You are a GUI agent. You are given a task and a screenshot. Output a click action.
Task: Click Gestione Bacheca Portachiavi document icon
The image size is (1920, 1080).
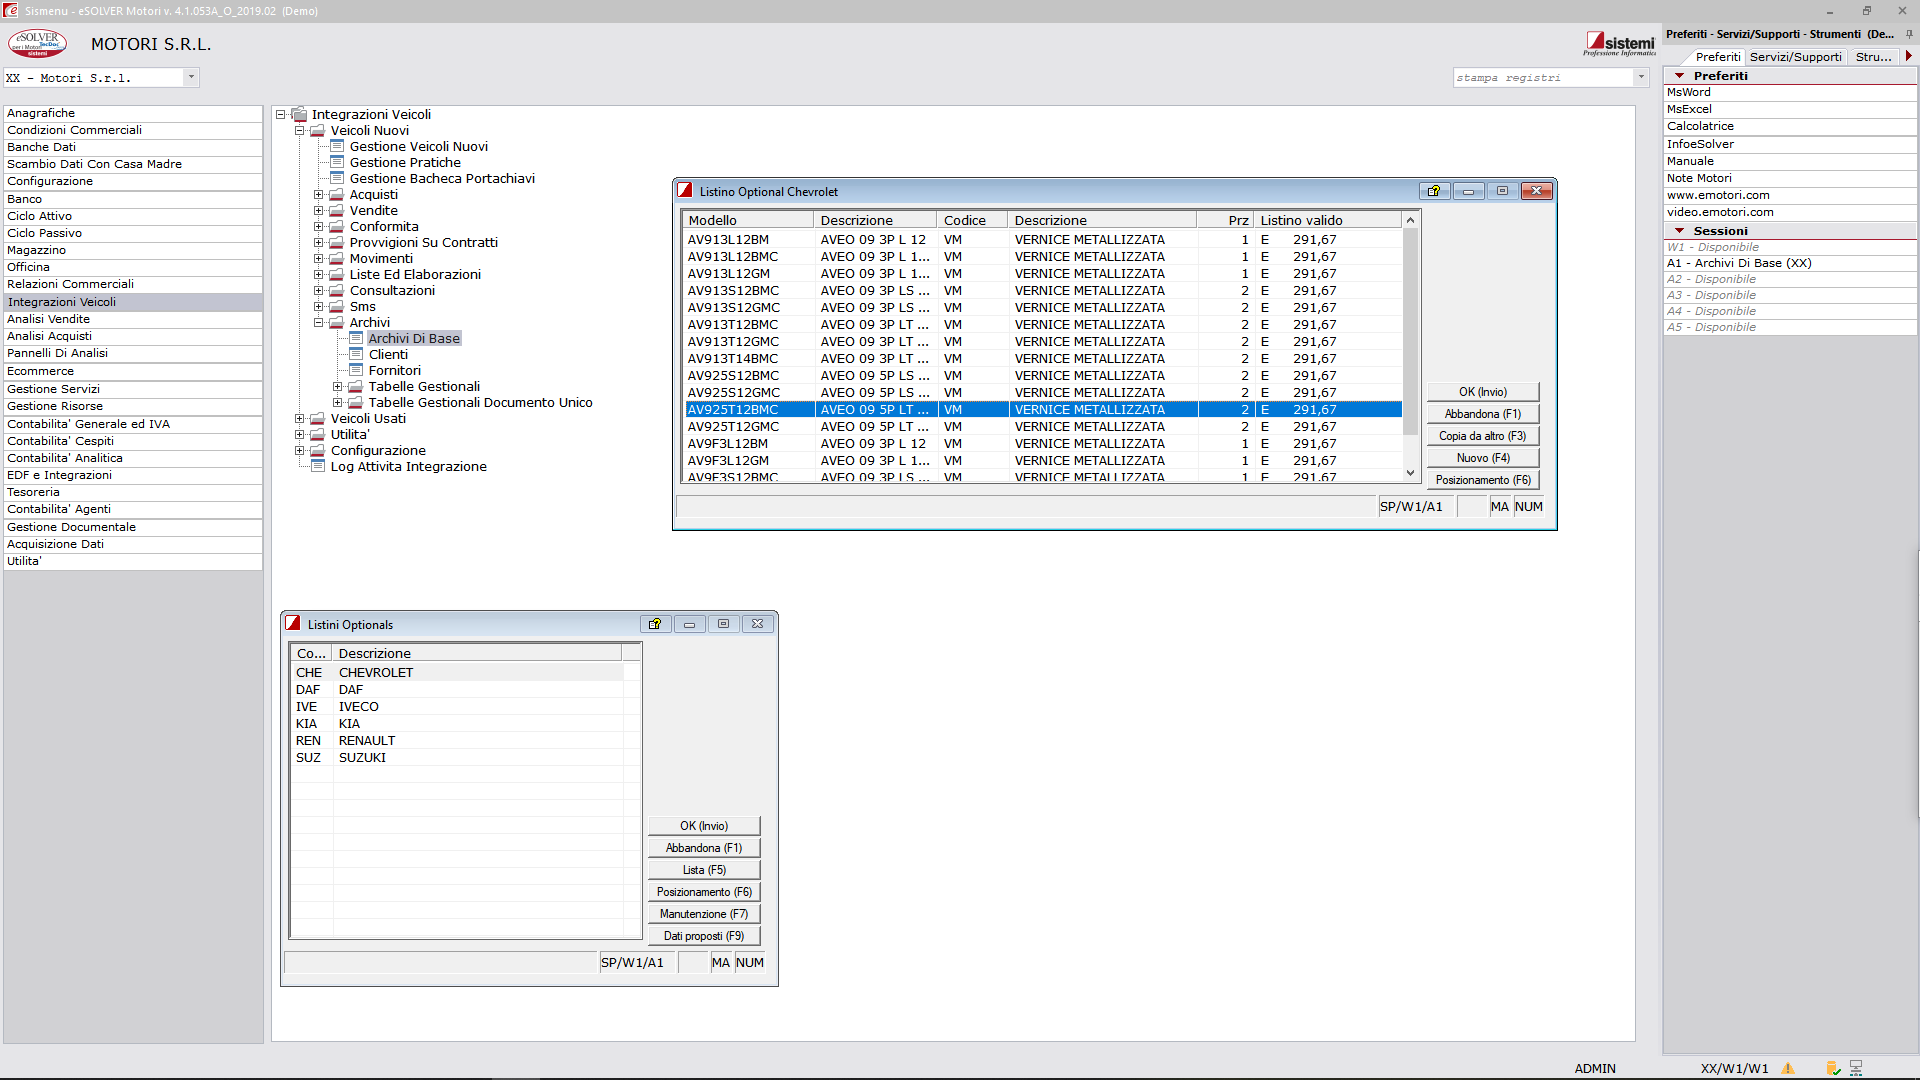click(x=337, y=178)
